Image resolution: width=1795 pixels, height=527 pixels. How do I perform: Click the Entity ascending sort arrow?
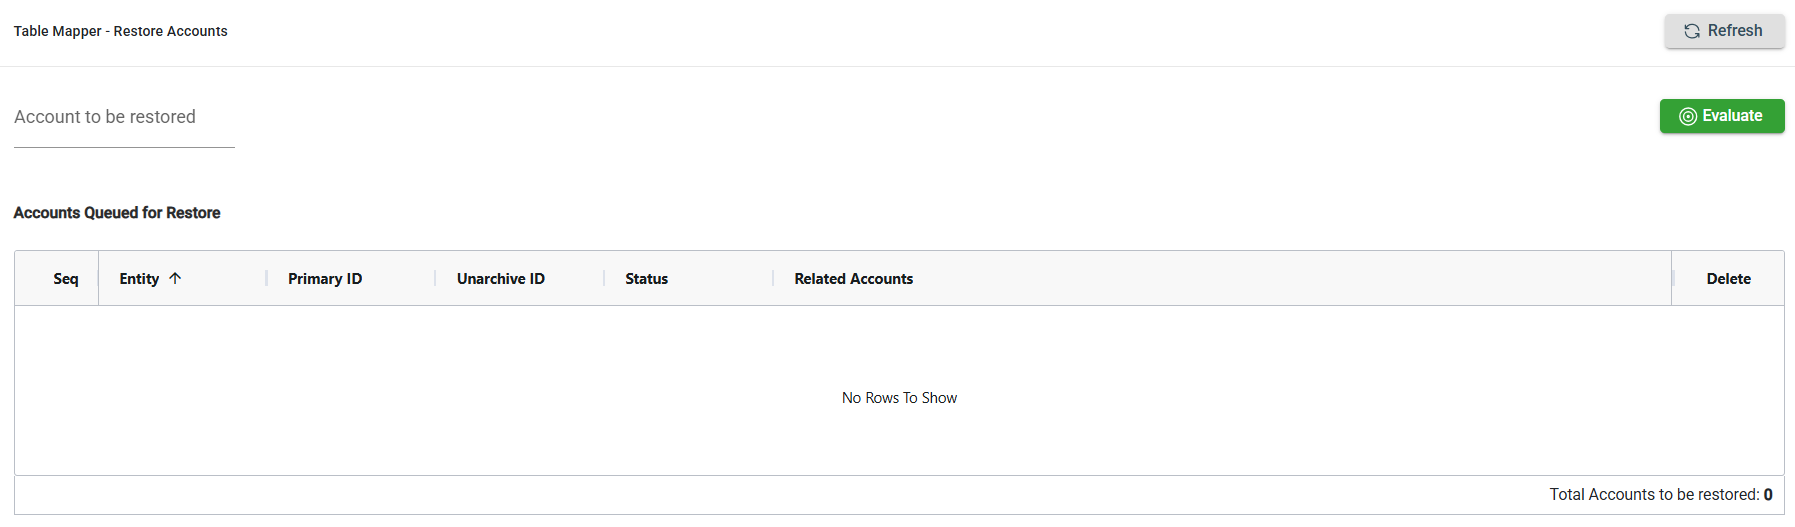[175, 278]
